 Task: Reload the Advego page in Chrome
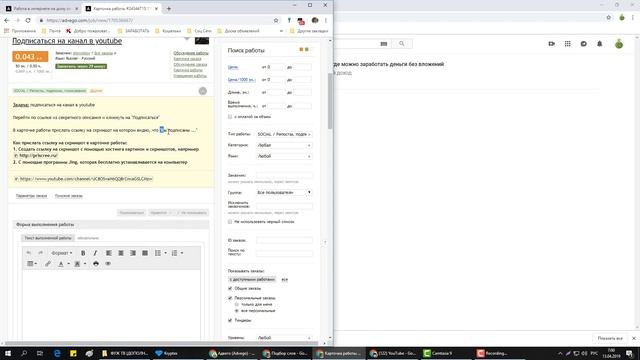tap(28, 20)
